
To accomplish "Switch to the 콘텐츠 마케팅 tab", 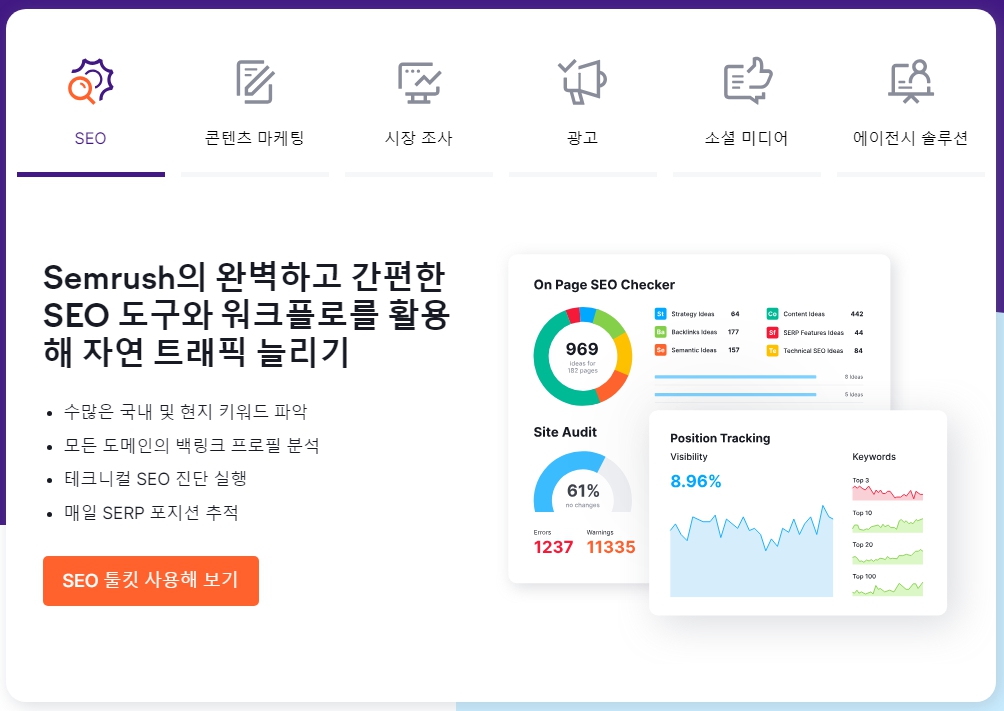I will (254, 138).
